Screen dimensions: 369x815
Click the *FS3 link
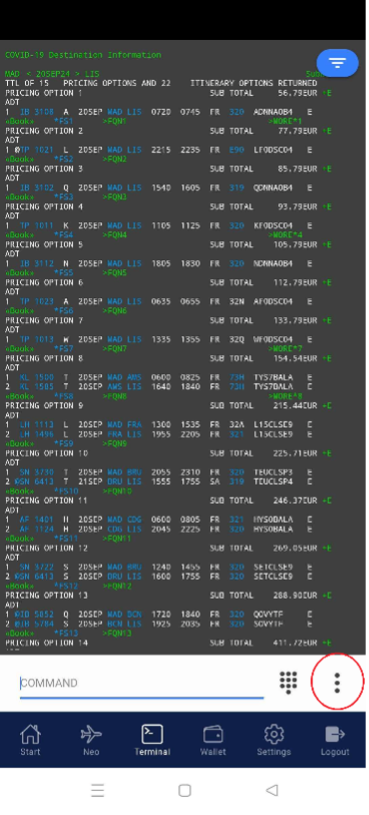tap(63, 197)
